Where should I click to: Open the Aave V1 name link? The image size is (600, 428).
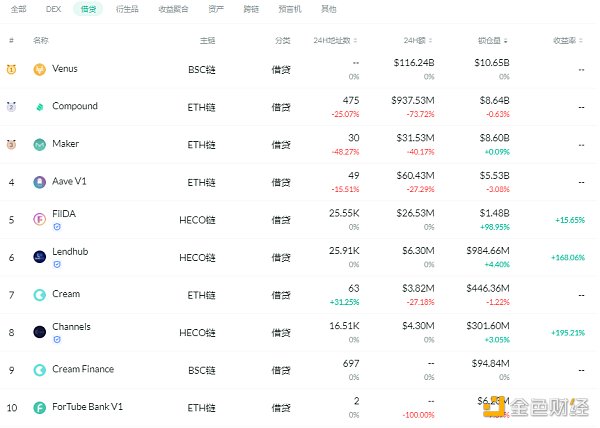69,181
